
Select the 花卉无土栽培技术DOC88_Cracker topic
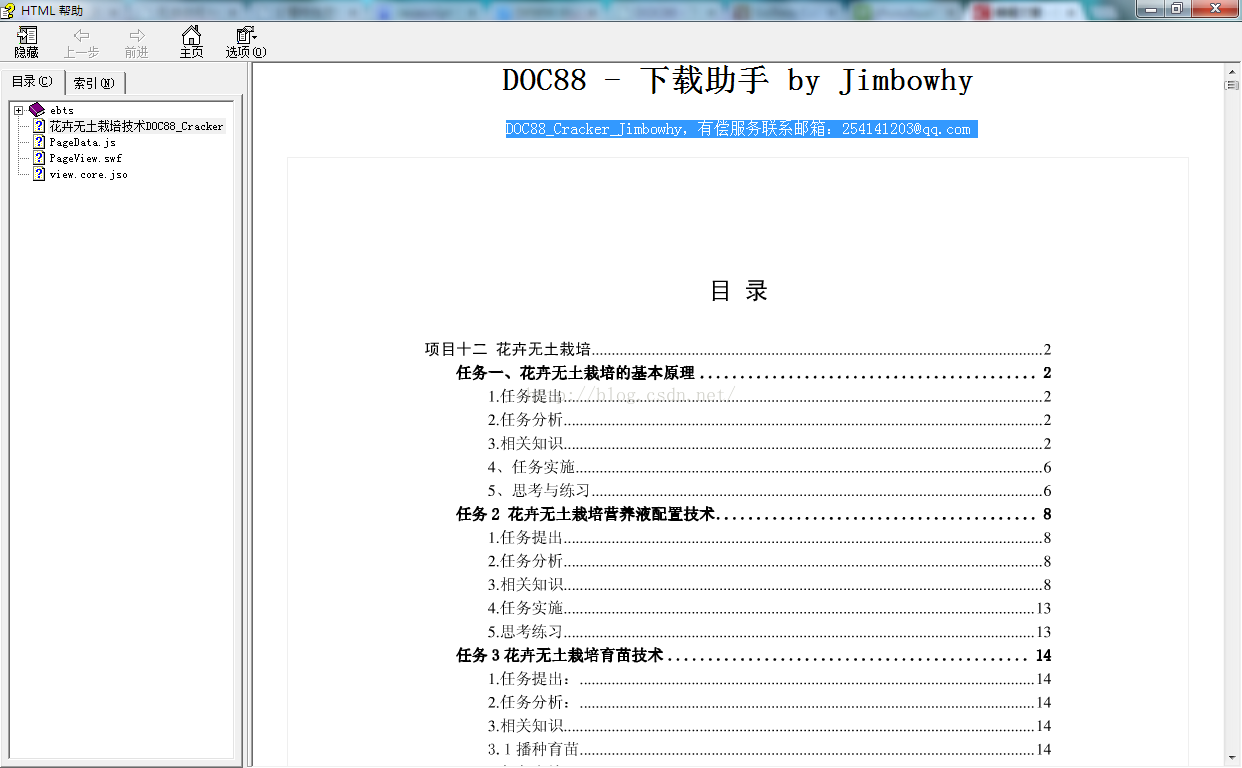click(x=136, y=127)
